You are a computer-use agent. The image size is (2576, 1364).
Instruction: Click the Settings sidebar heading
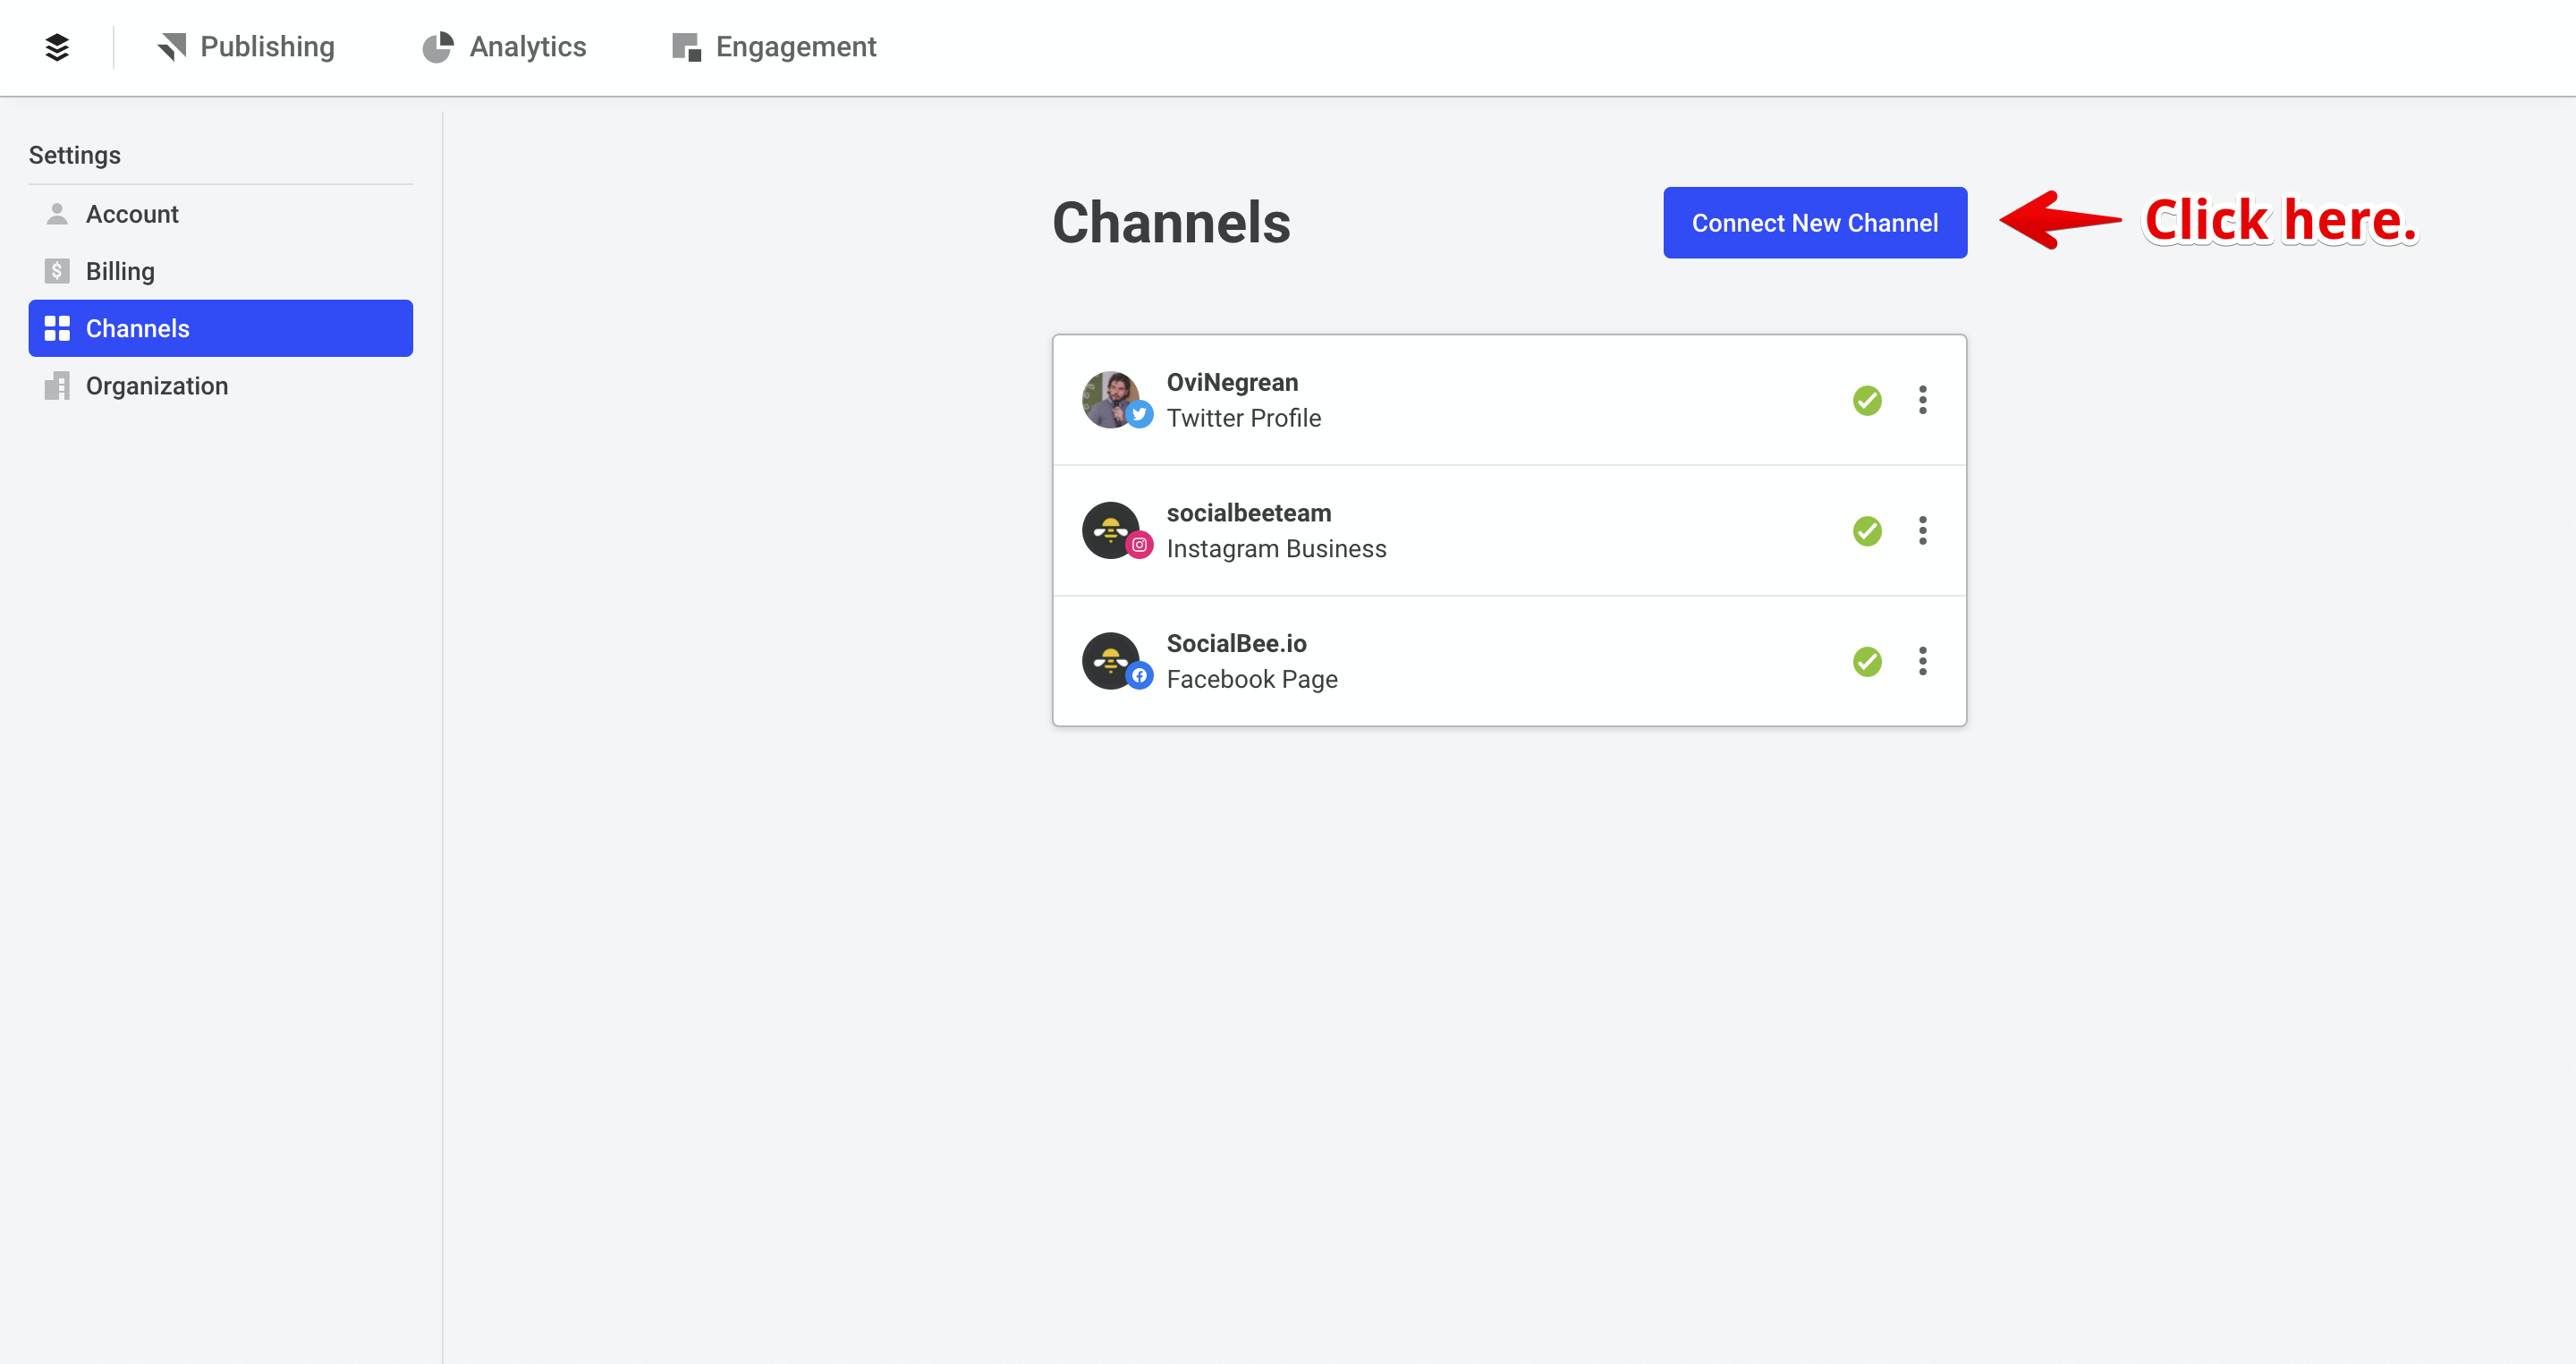75,155
